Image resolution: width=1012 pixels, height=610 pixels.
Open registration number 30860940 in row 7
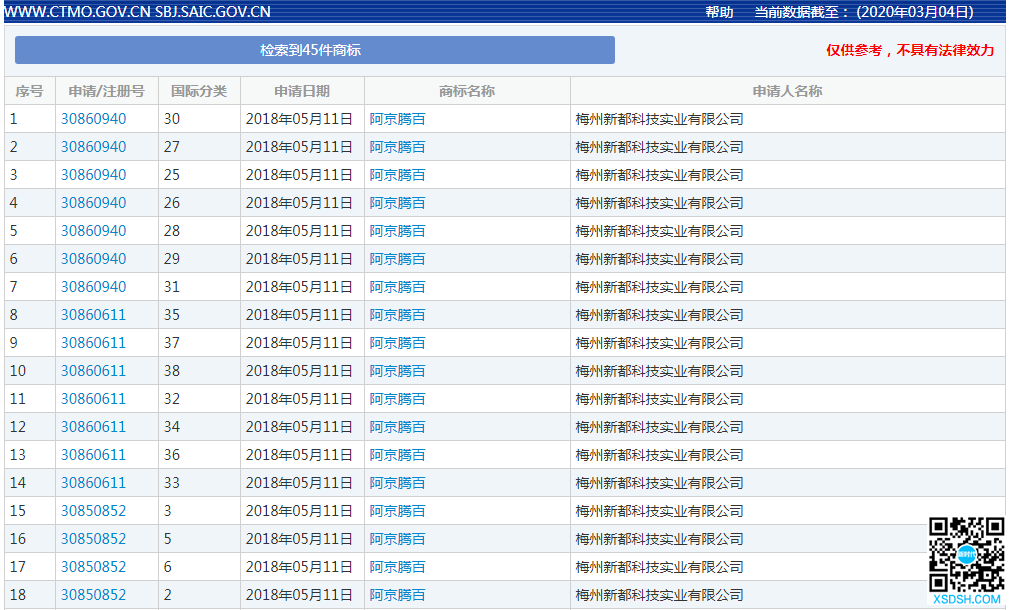(x=94, y=287)
